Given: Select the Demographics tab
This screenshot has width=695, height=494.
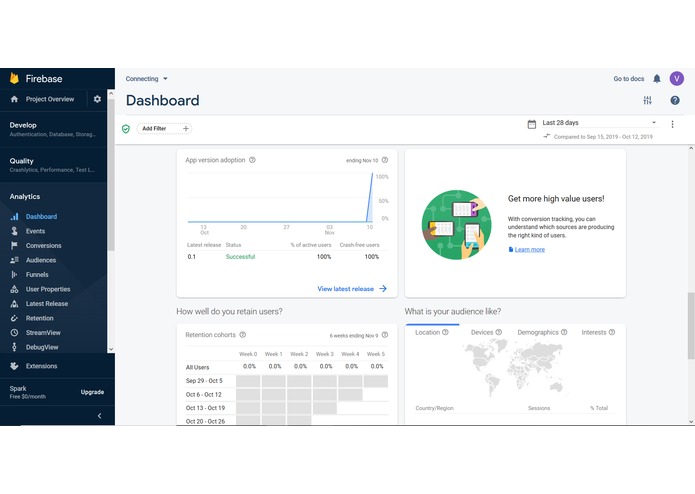Looking at the screenshot, I should click(543, 332).
